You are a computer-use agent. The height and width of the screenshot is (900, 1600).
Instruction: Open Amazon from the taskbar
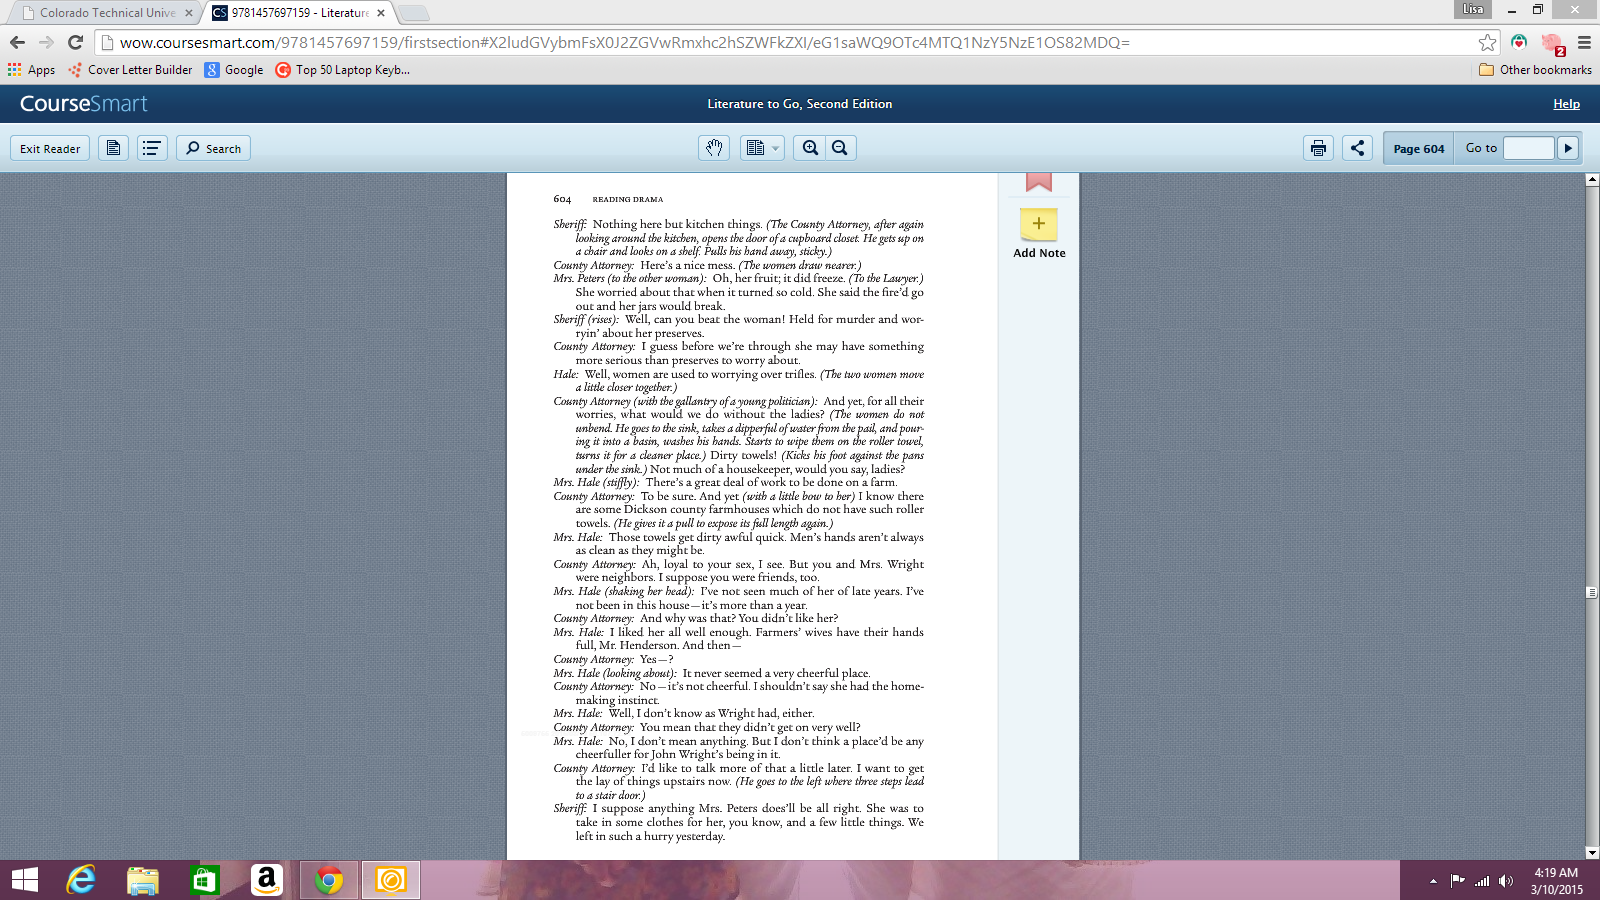[x=266, y=880]
